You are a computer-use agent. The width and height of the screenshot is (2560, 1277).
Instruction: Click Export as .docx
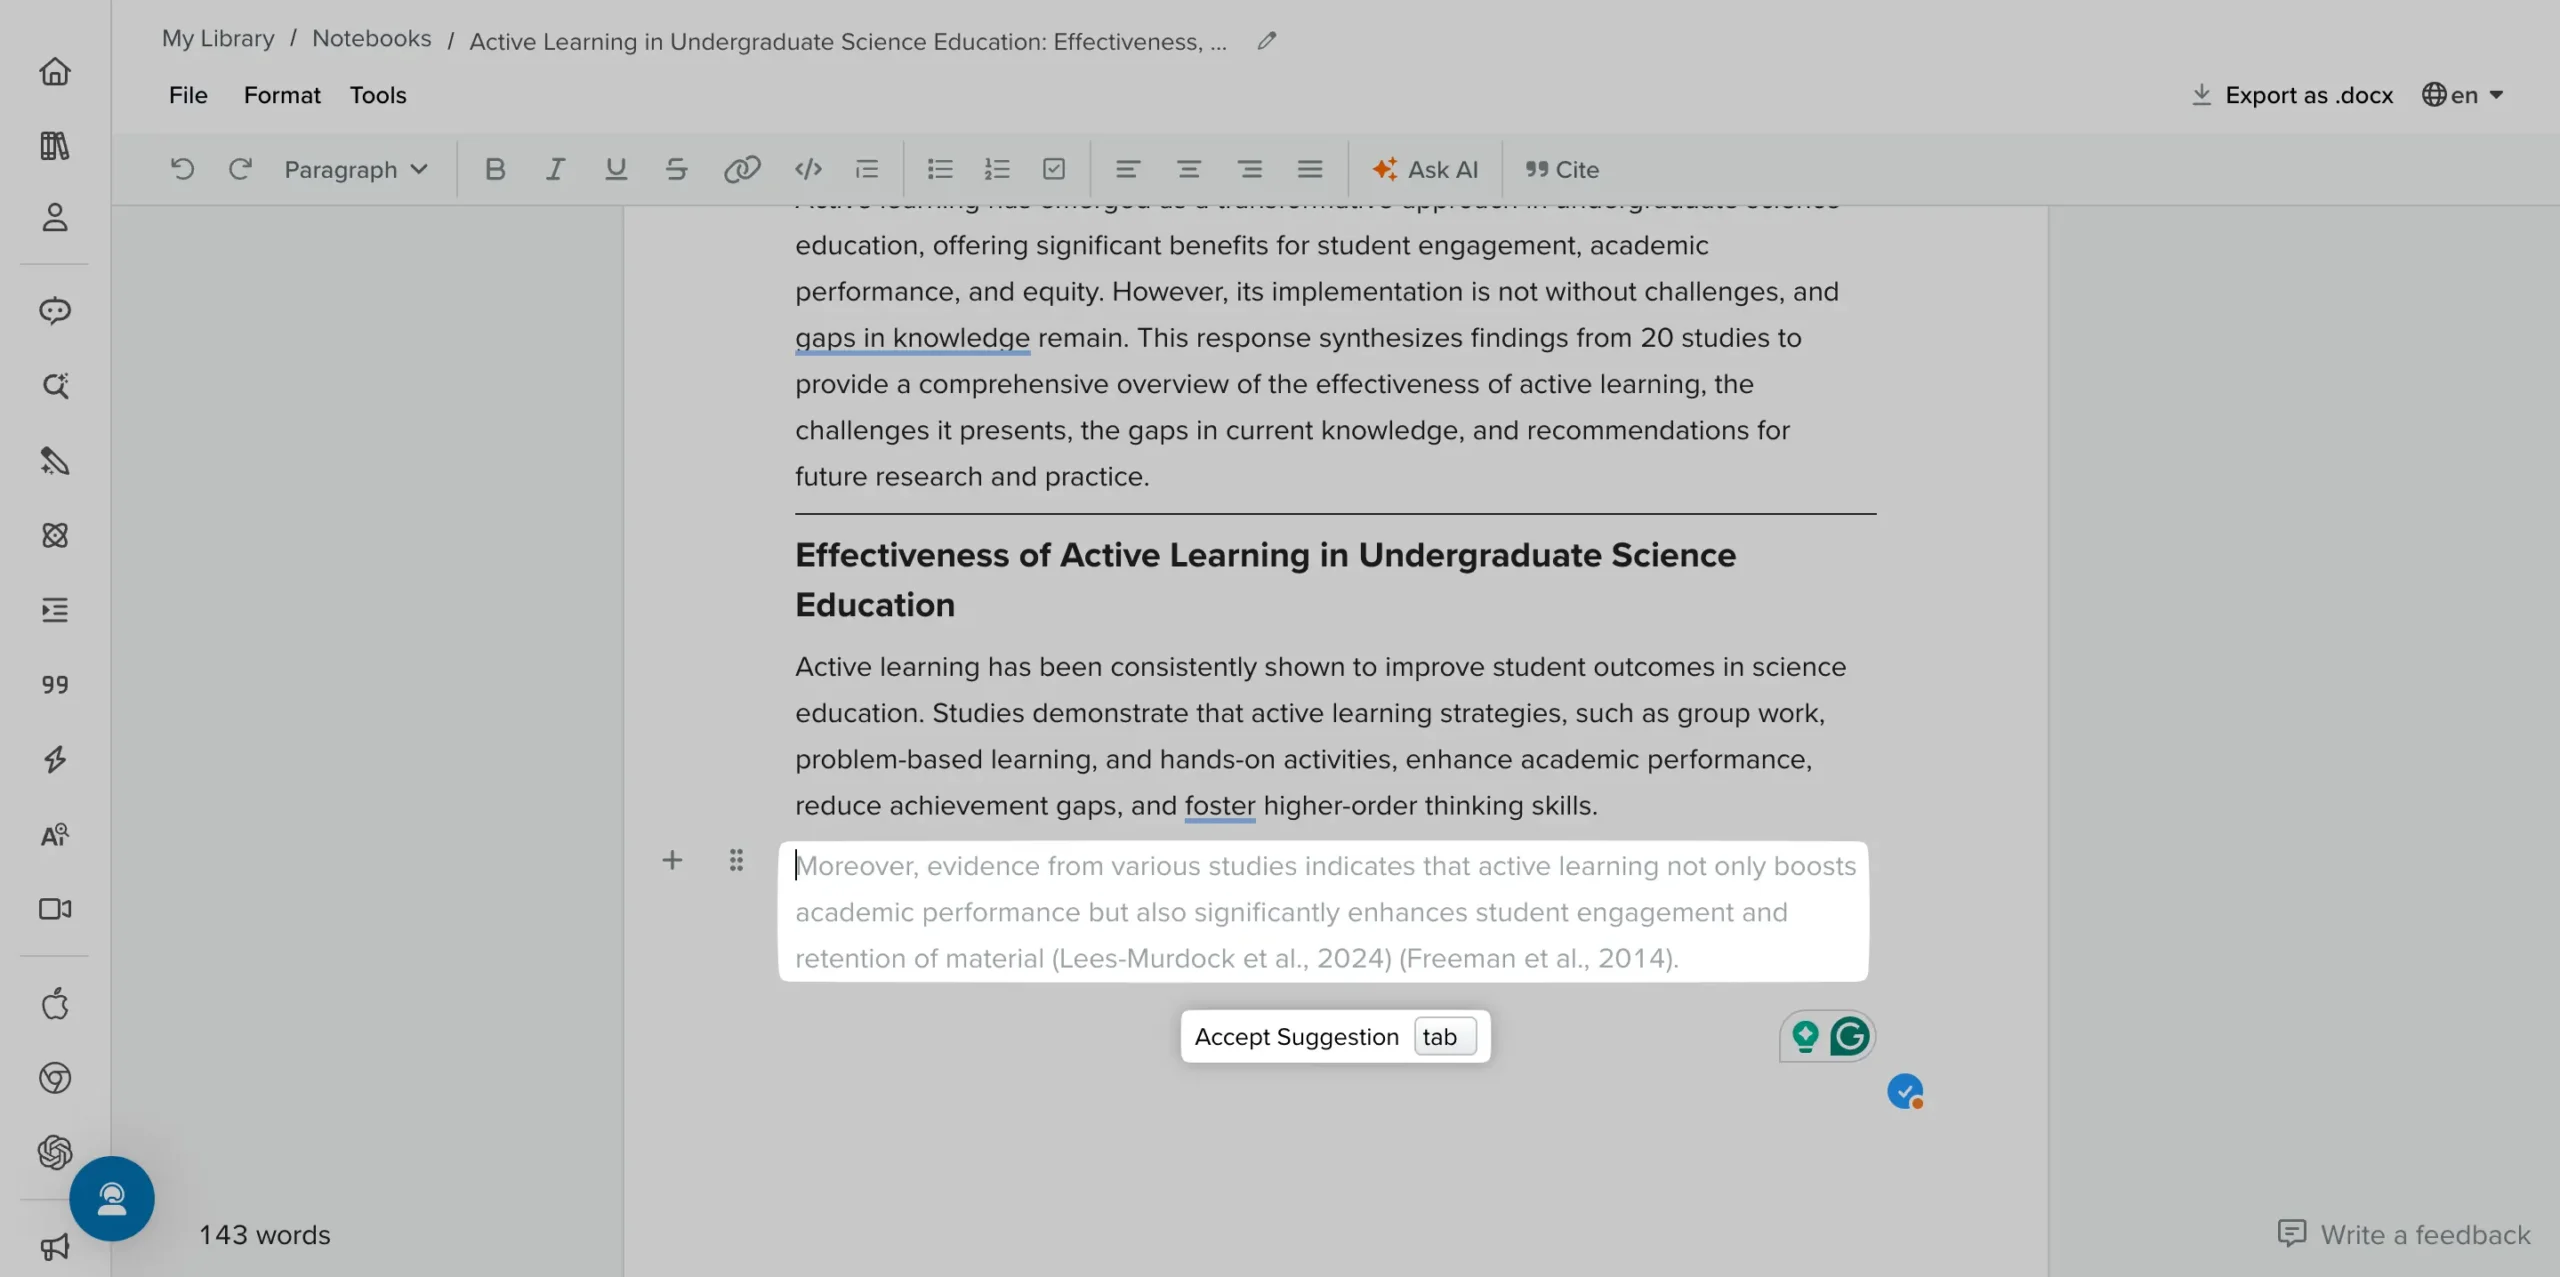pyautogui.click(x=2292, y=95)
